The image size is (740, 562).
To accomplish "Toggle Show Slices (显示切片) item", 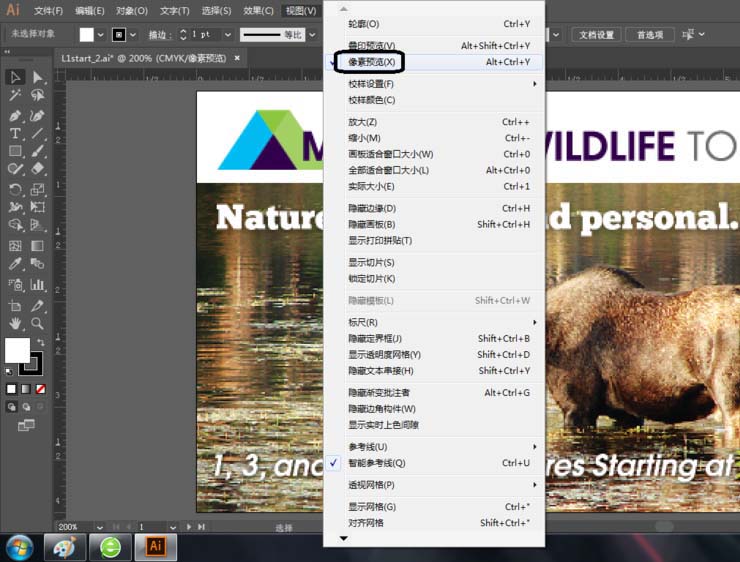I will pyautogui.click(x=433, y=262).
